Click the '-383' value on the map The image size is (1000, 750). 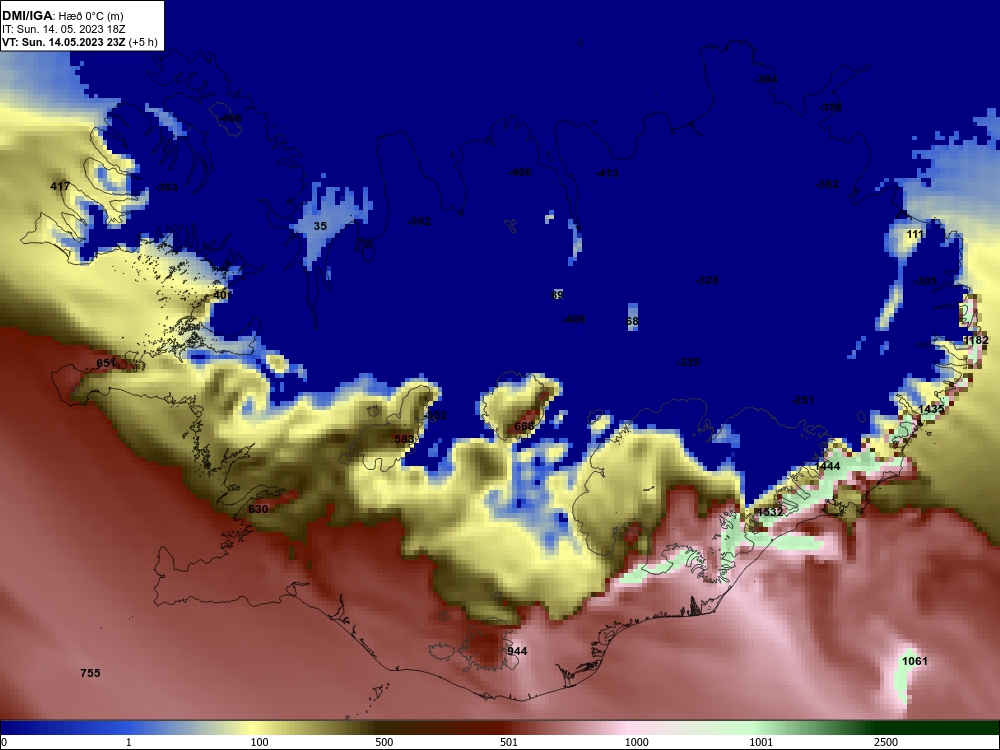[x=166, y=187]
